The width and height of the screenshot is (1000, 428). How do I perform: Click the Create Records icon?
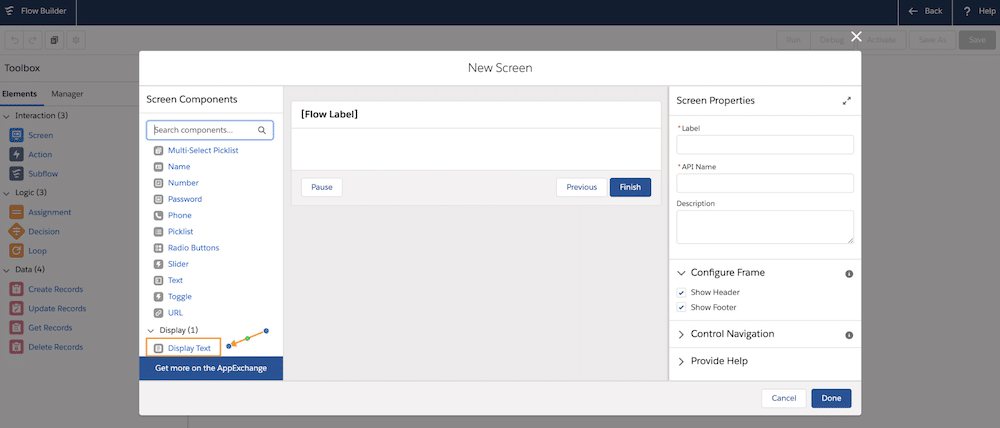[x=17, y=289]
